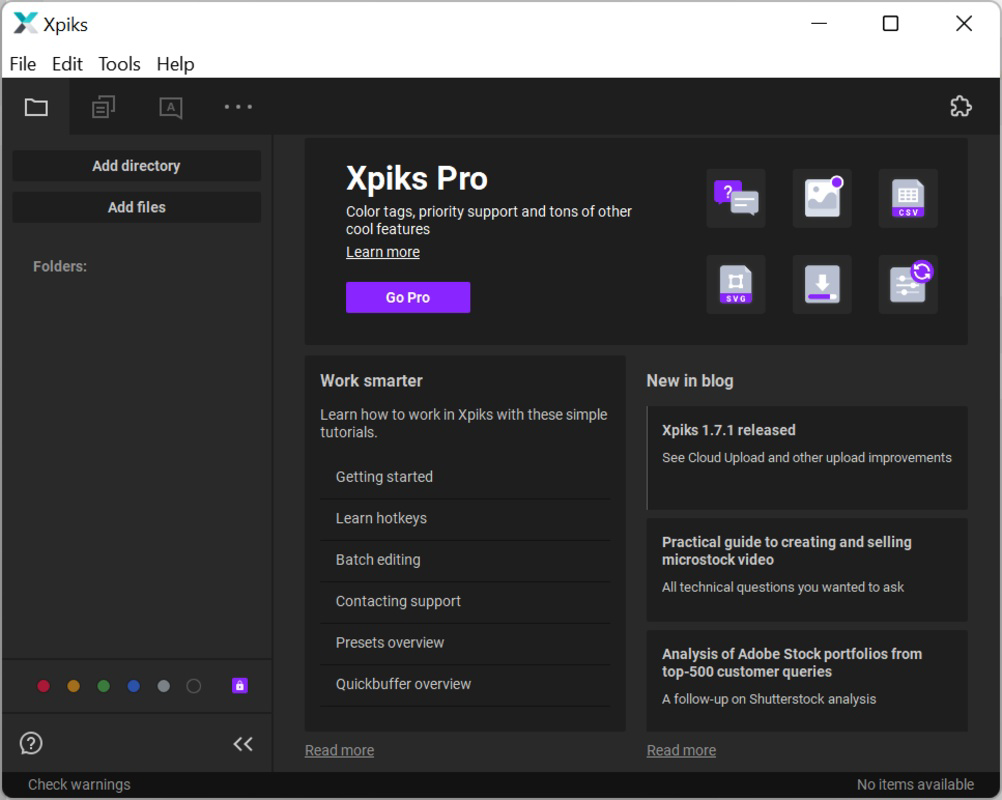Open the Contacting support tutorial

point(465,601)
